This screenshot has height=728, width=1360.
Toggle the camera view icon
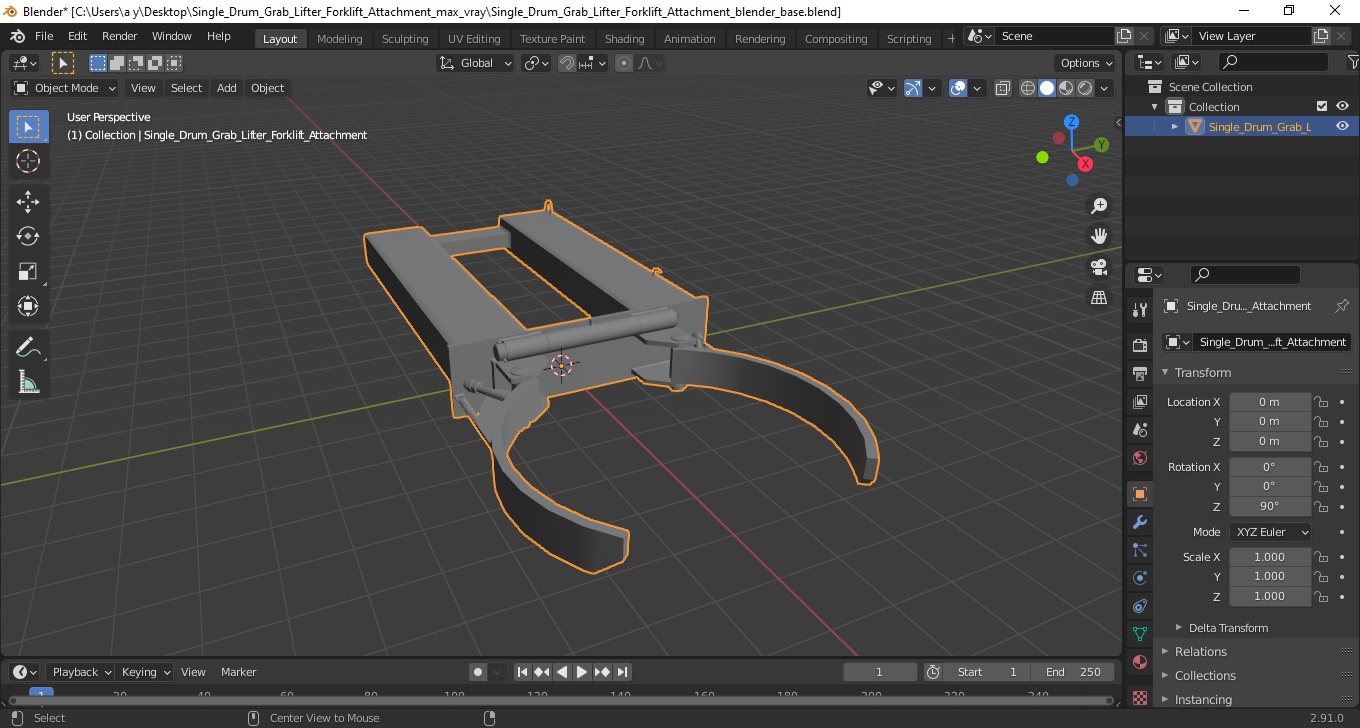pyautogui.click(x=1099, y=267)
